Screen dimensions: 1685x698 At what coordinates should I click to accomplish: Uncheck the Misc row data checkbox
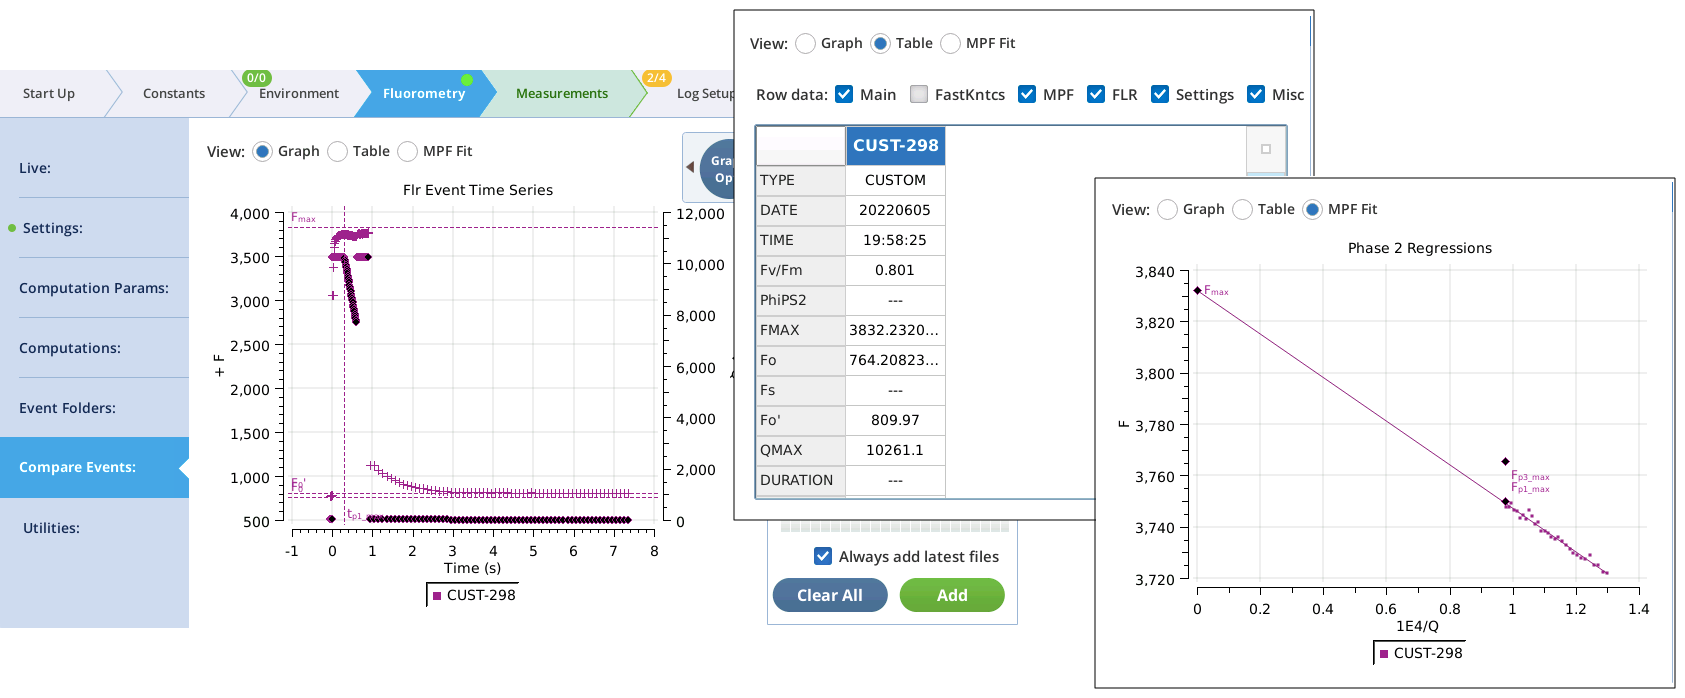1256,94
